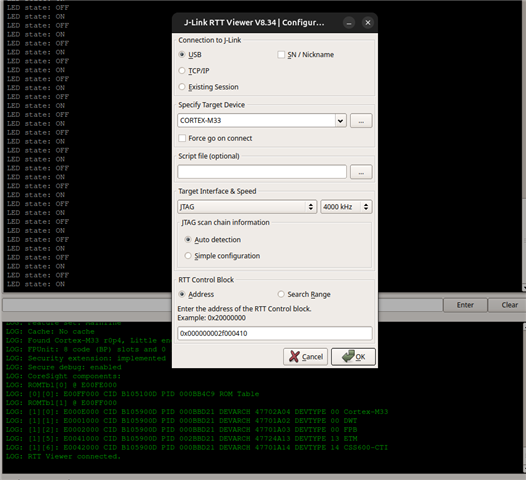Close the J-Link RTT Viewer configuration dialog
The height and width of the screenshot is (480, 526).
pyautogui.click(x=368, y=23)
